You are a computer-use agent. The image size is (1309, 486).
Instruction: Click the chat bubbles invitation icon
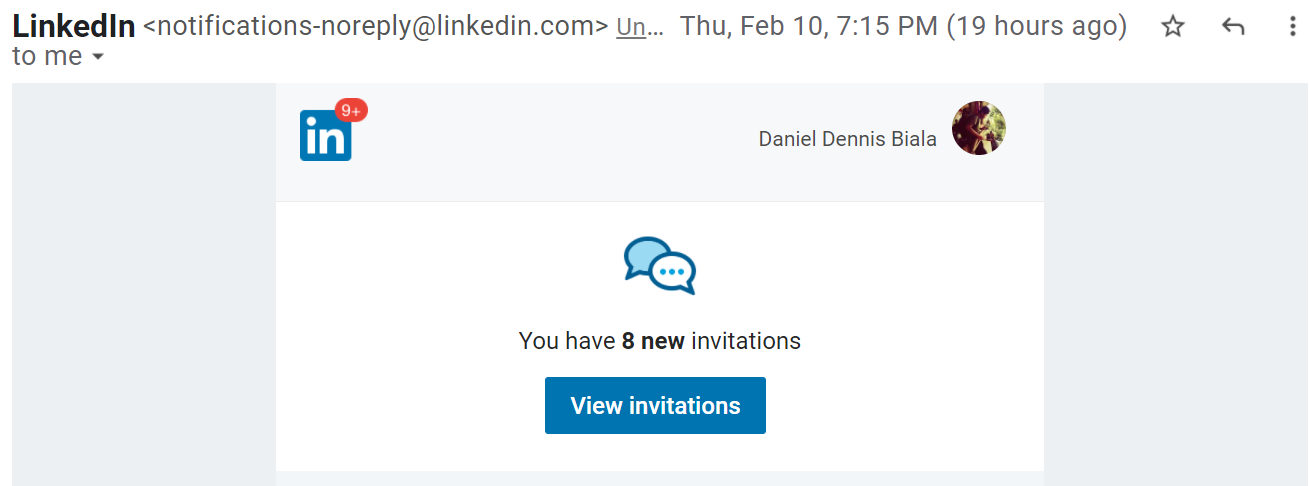(659, 266)
